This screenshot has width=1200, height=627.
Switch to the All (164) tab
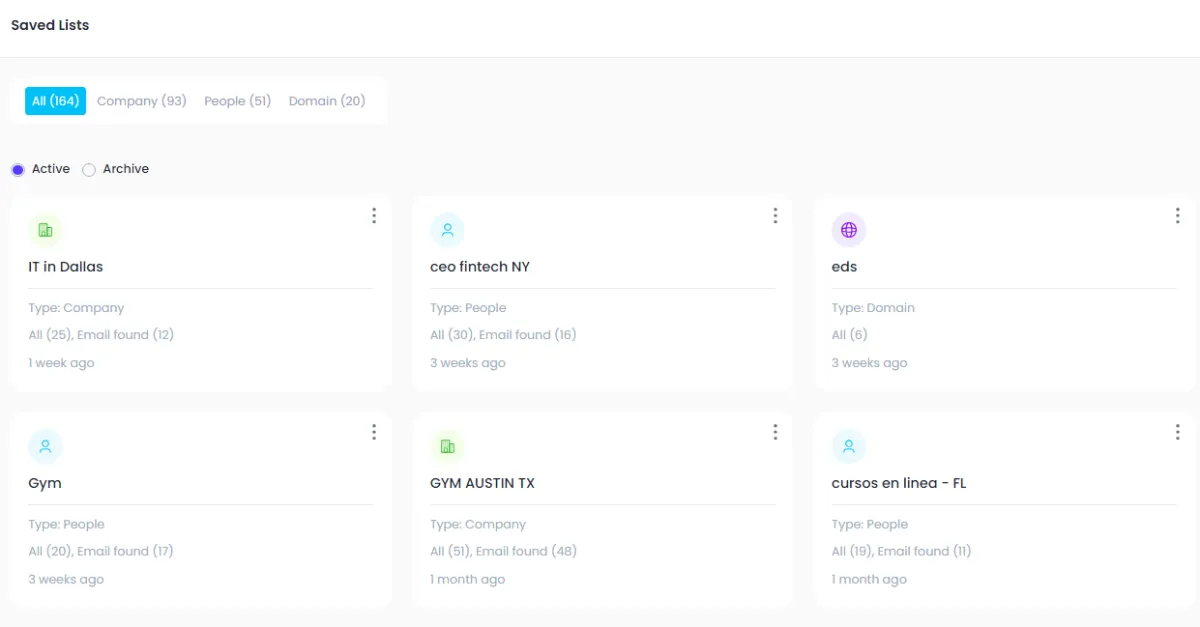[x=55, y=101]
